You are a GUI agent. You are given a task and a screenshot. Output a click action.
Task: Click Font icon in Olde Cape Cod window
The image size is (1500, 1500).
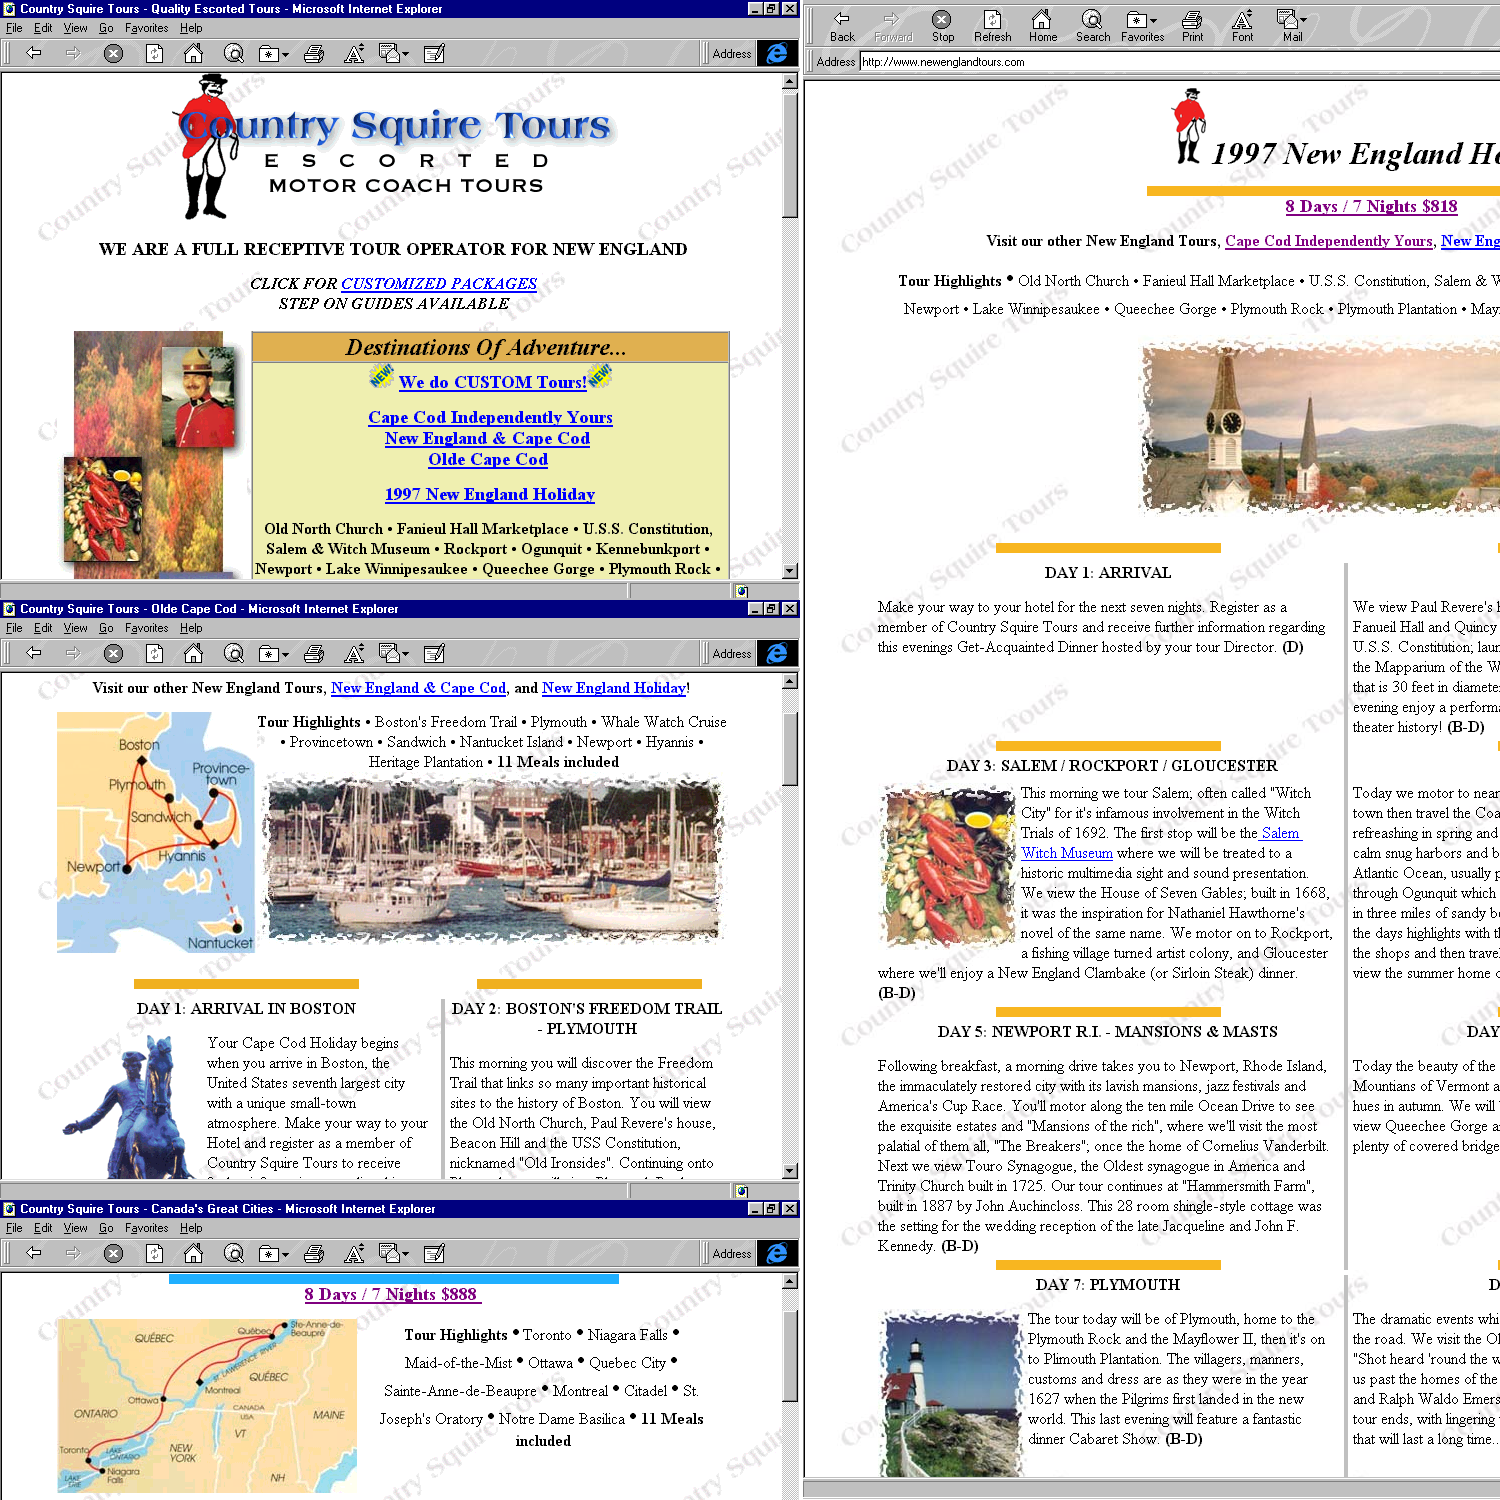click(x=354, y=653)
